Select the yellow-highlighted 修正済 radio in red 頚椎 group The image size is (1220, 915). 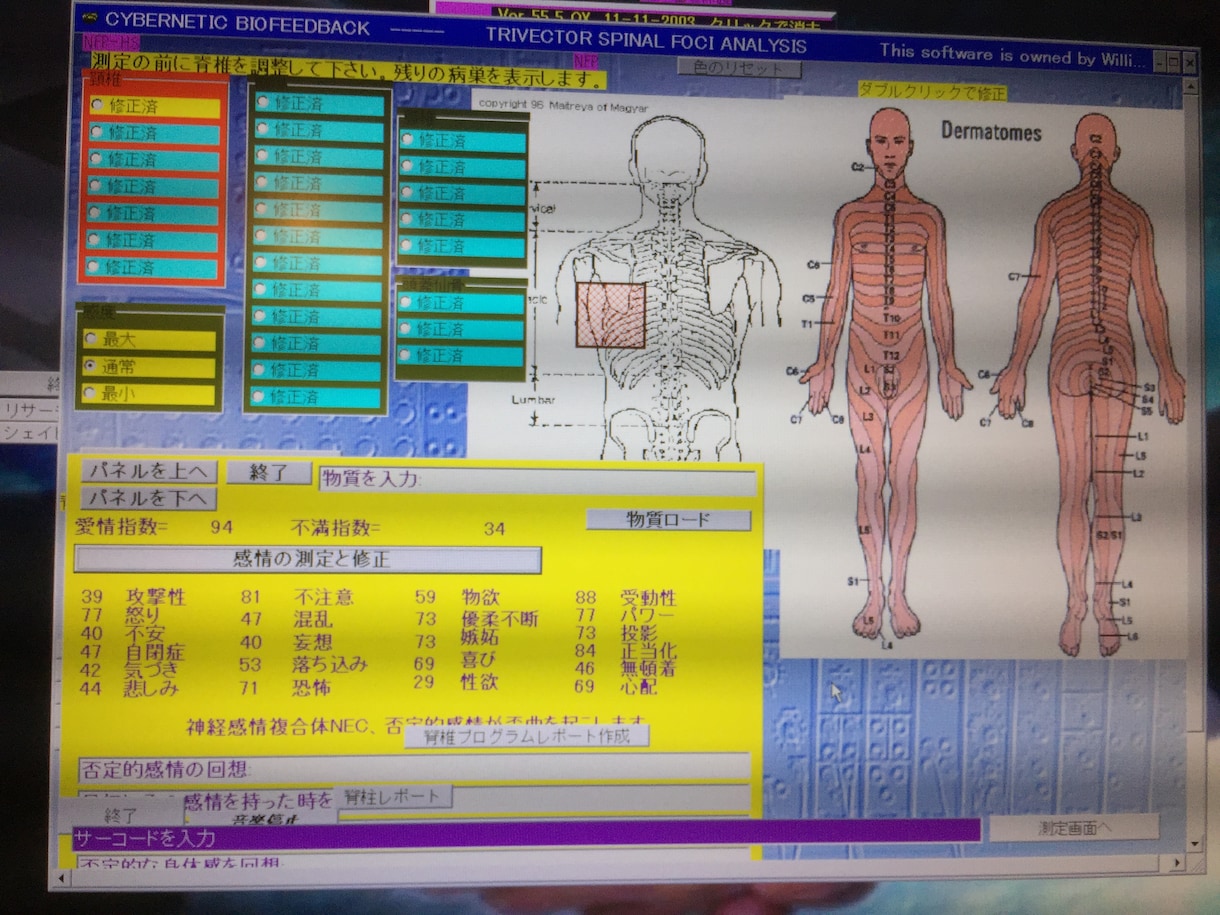pos(97,104)
